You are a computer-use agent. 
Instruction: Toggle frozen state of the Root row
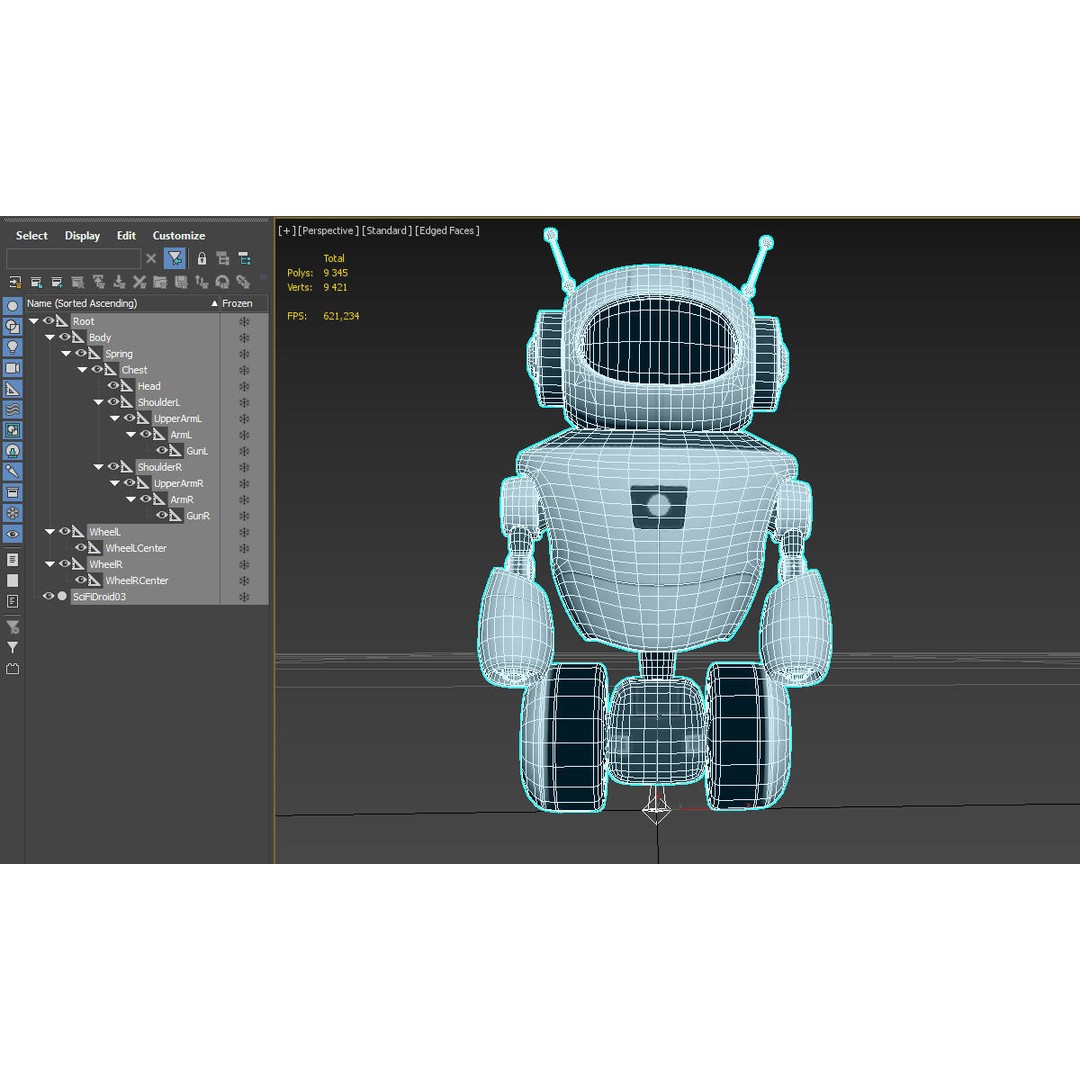(x=244, y=322)
